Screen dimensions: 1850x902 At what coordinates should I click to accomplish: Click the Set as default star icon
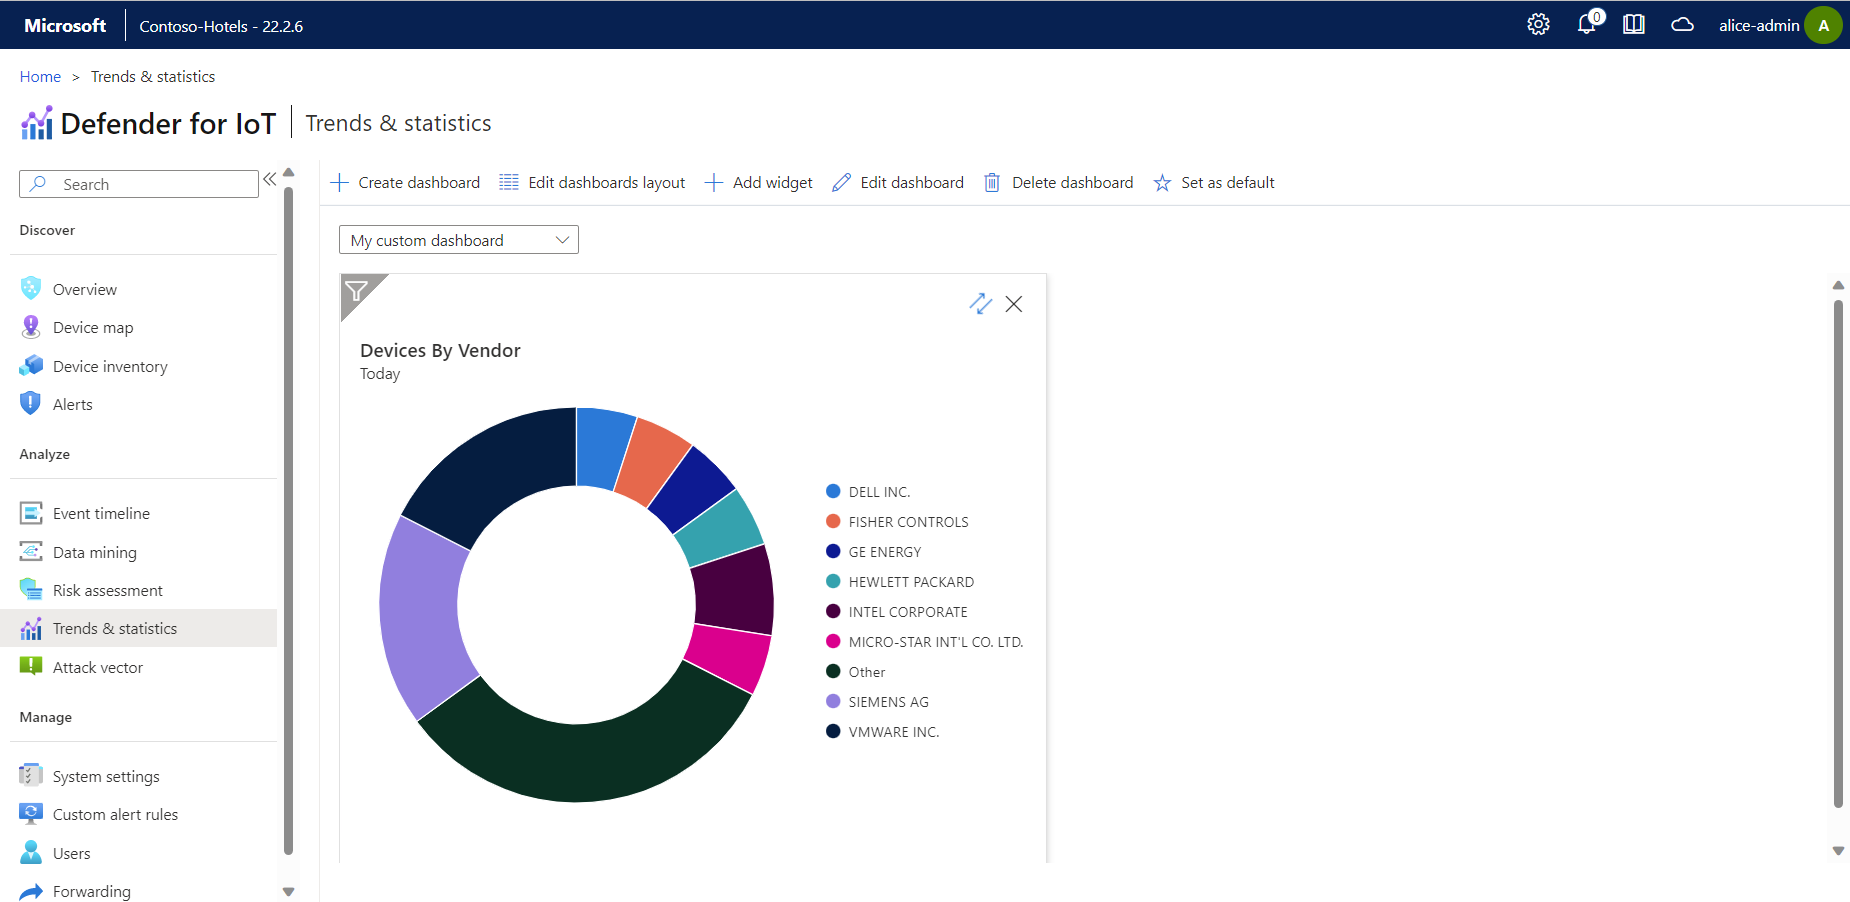1162,183
